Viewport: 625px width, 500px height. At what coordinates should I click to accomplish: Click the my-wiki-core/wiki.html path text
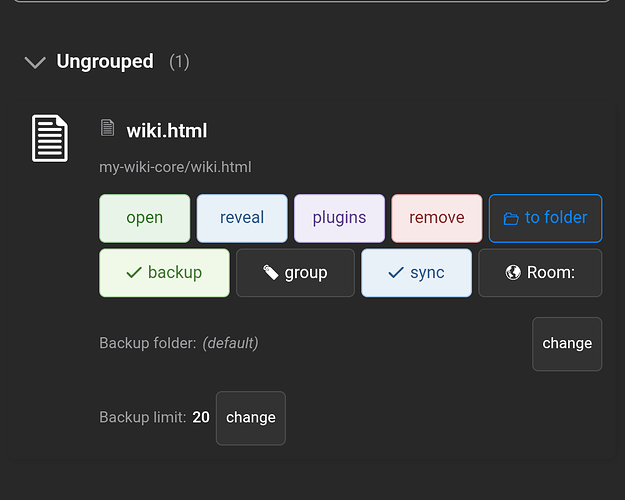pyautogui.click(x=175, y=167)
